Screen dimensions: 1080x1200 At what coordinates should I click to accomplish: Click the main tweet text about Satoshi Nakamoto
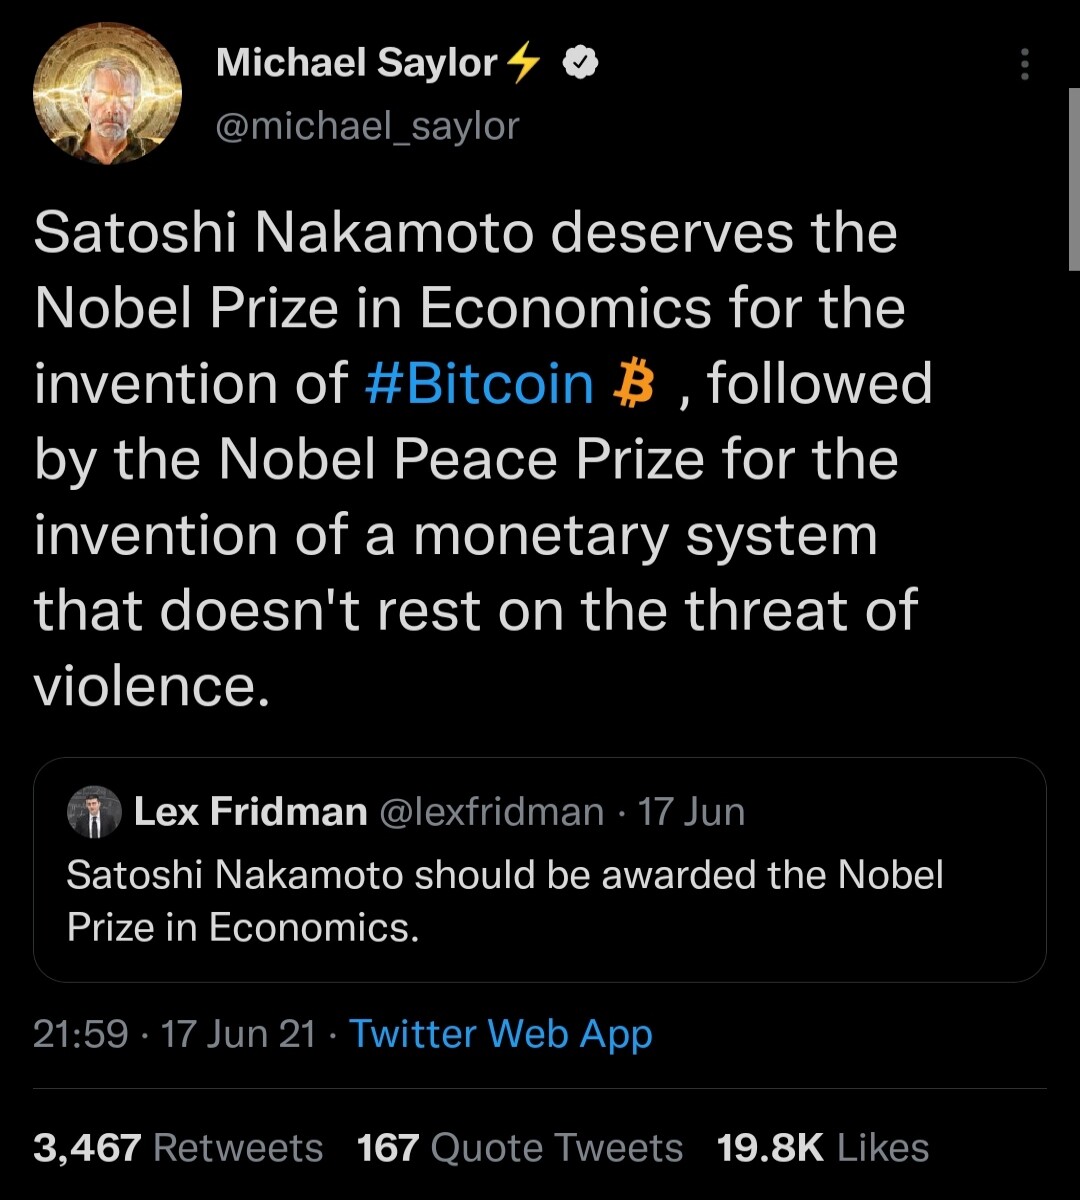click(484, 460)
